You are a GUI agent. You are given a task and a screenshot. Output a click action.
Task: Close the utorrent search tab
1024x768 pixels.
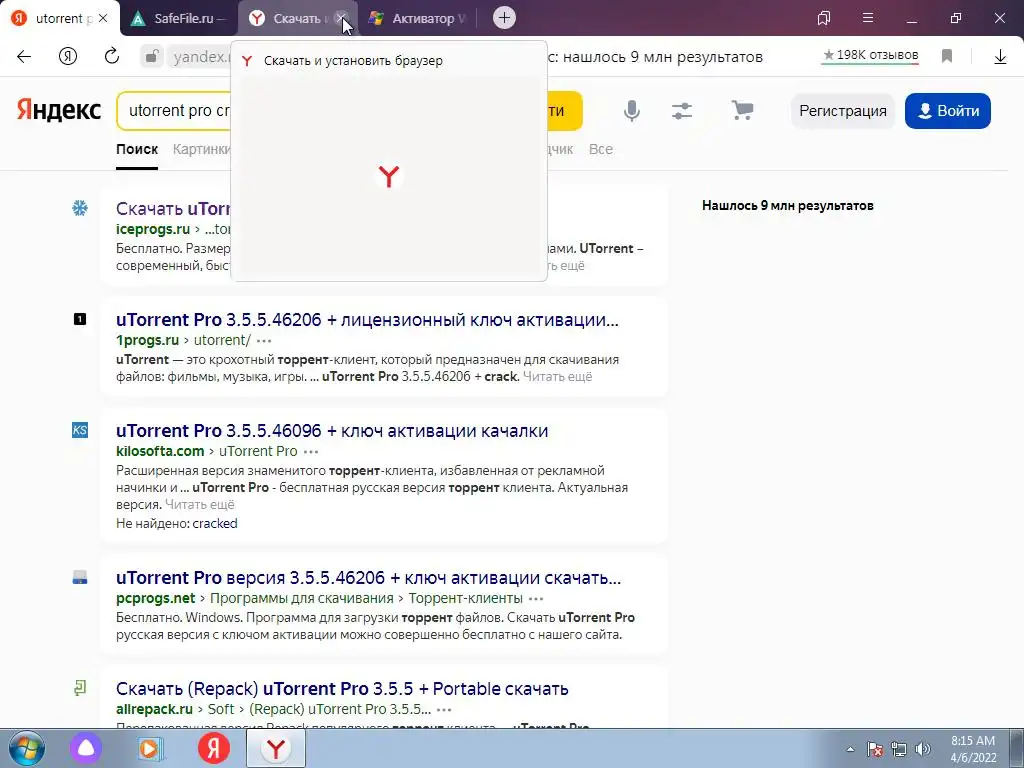103,18
